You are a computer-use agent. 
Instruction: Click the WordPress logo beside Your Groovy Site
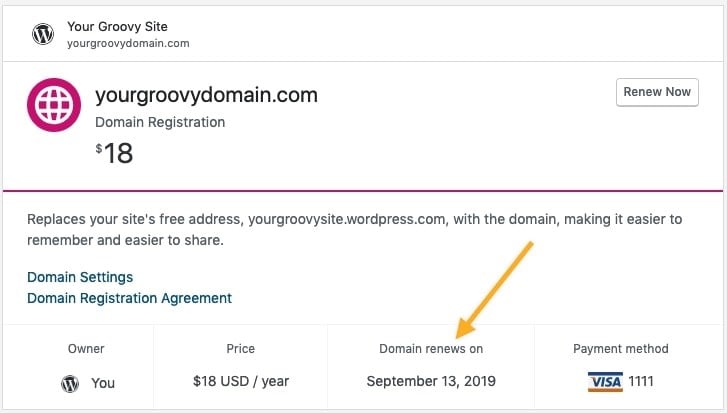[x=43, y=34]
